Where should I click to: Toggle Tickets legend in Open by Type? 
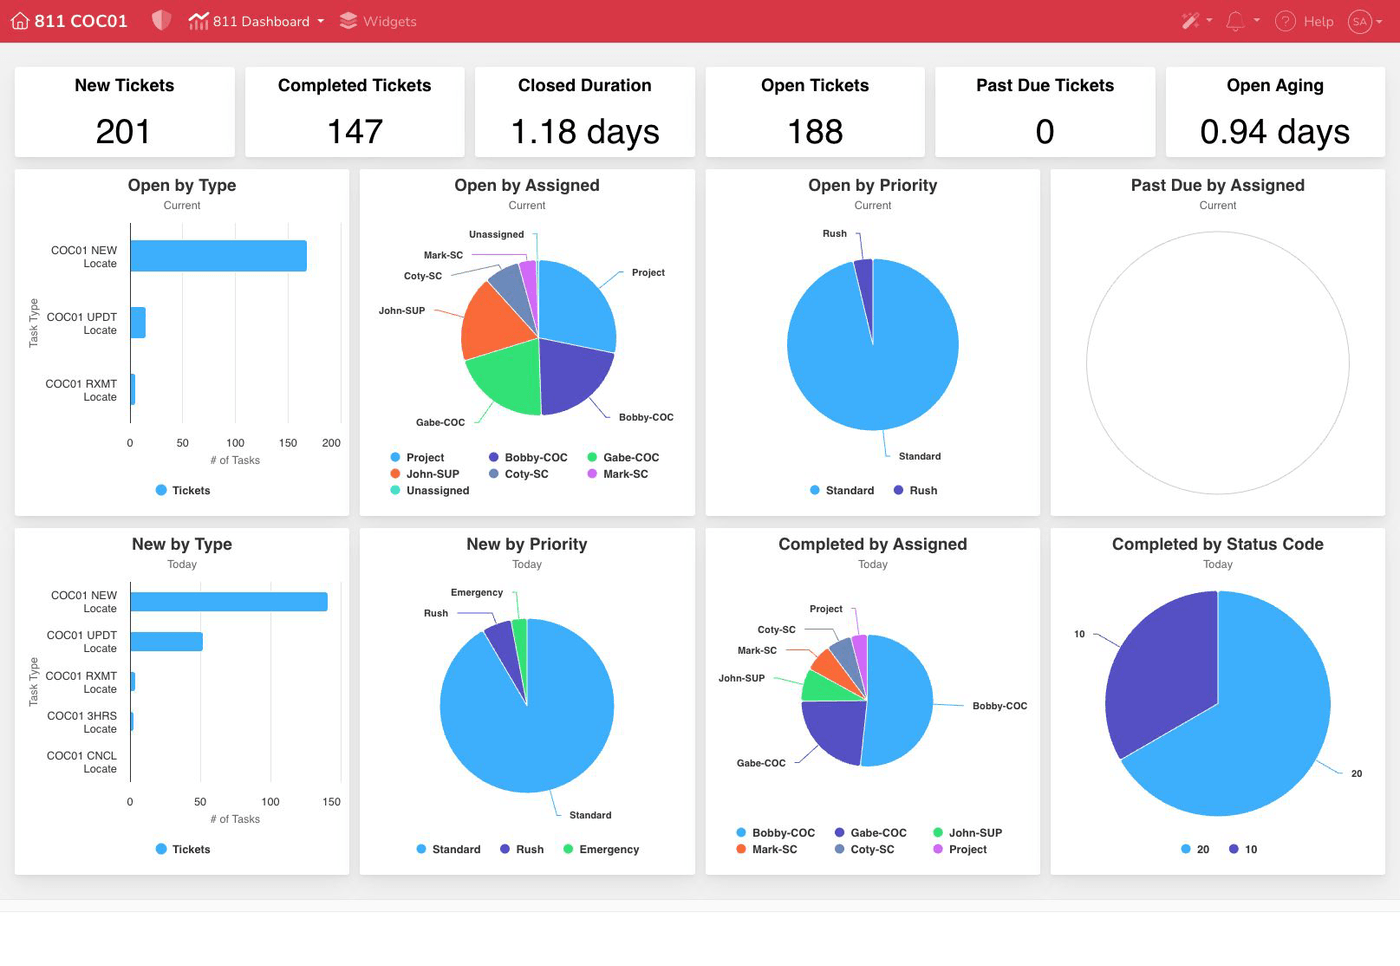click(183, 490)
